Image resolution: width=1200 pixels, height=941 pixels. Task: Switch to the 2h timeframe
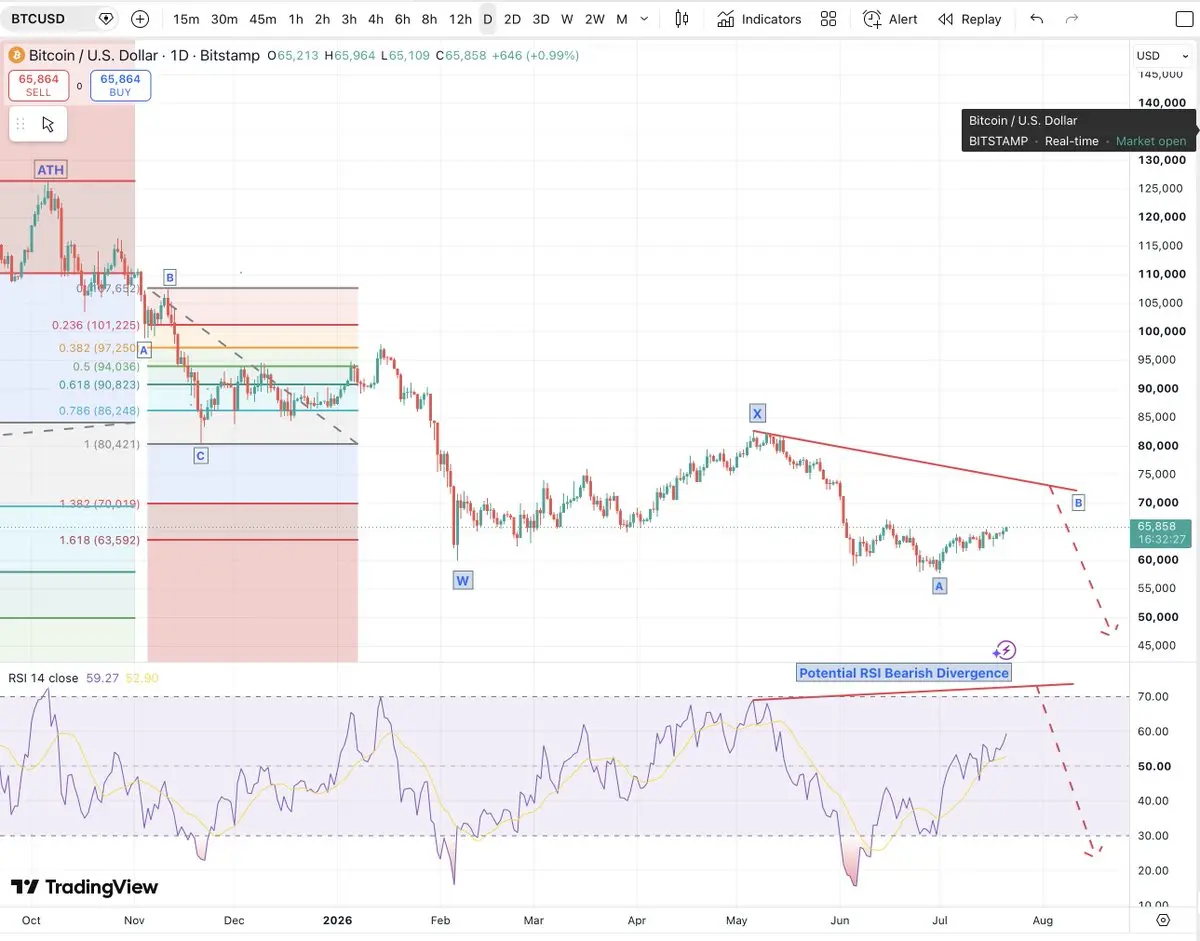[322, 19]
